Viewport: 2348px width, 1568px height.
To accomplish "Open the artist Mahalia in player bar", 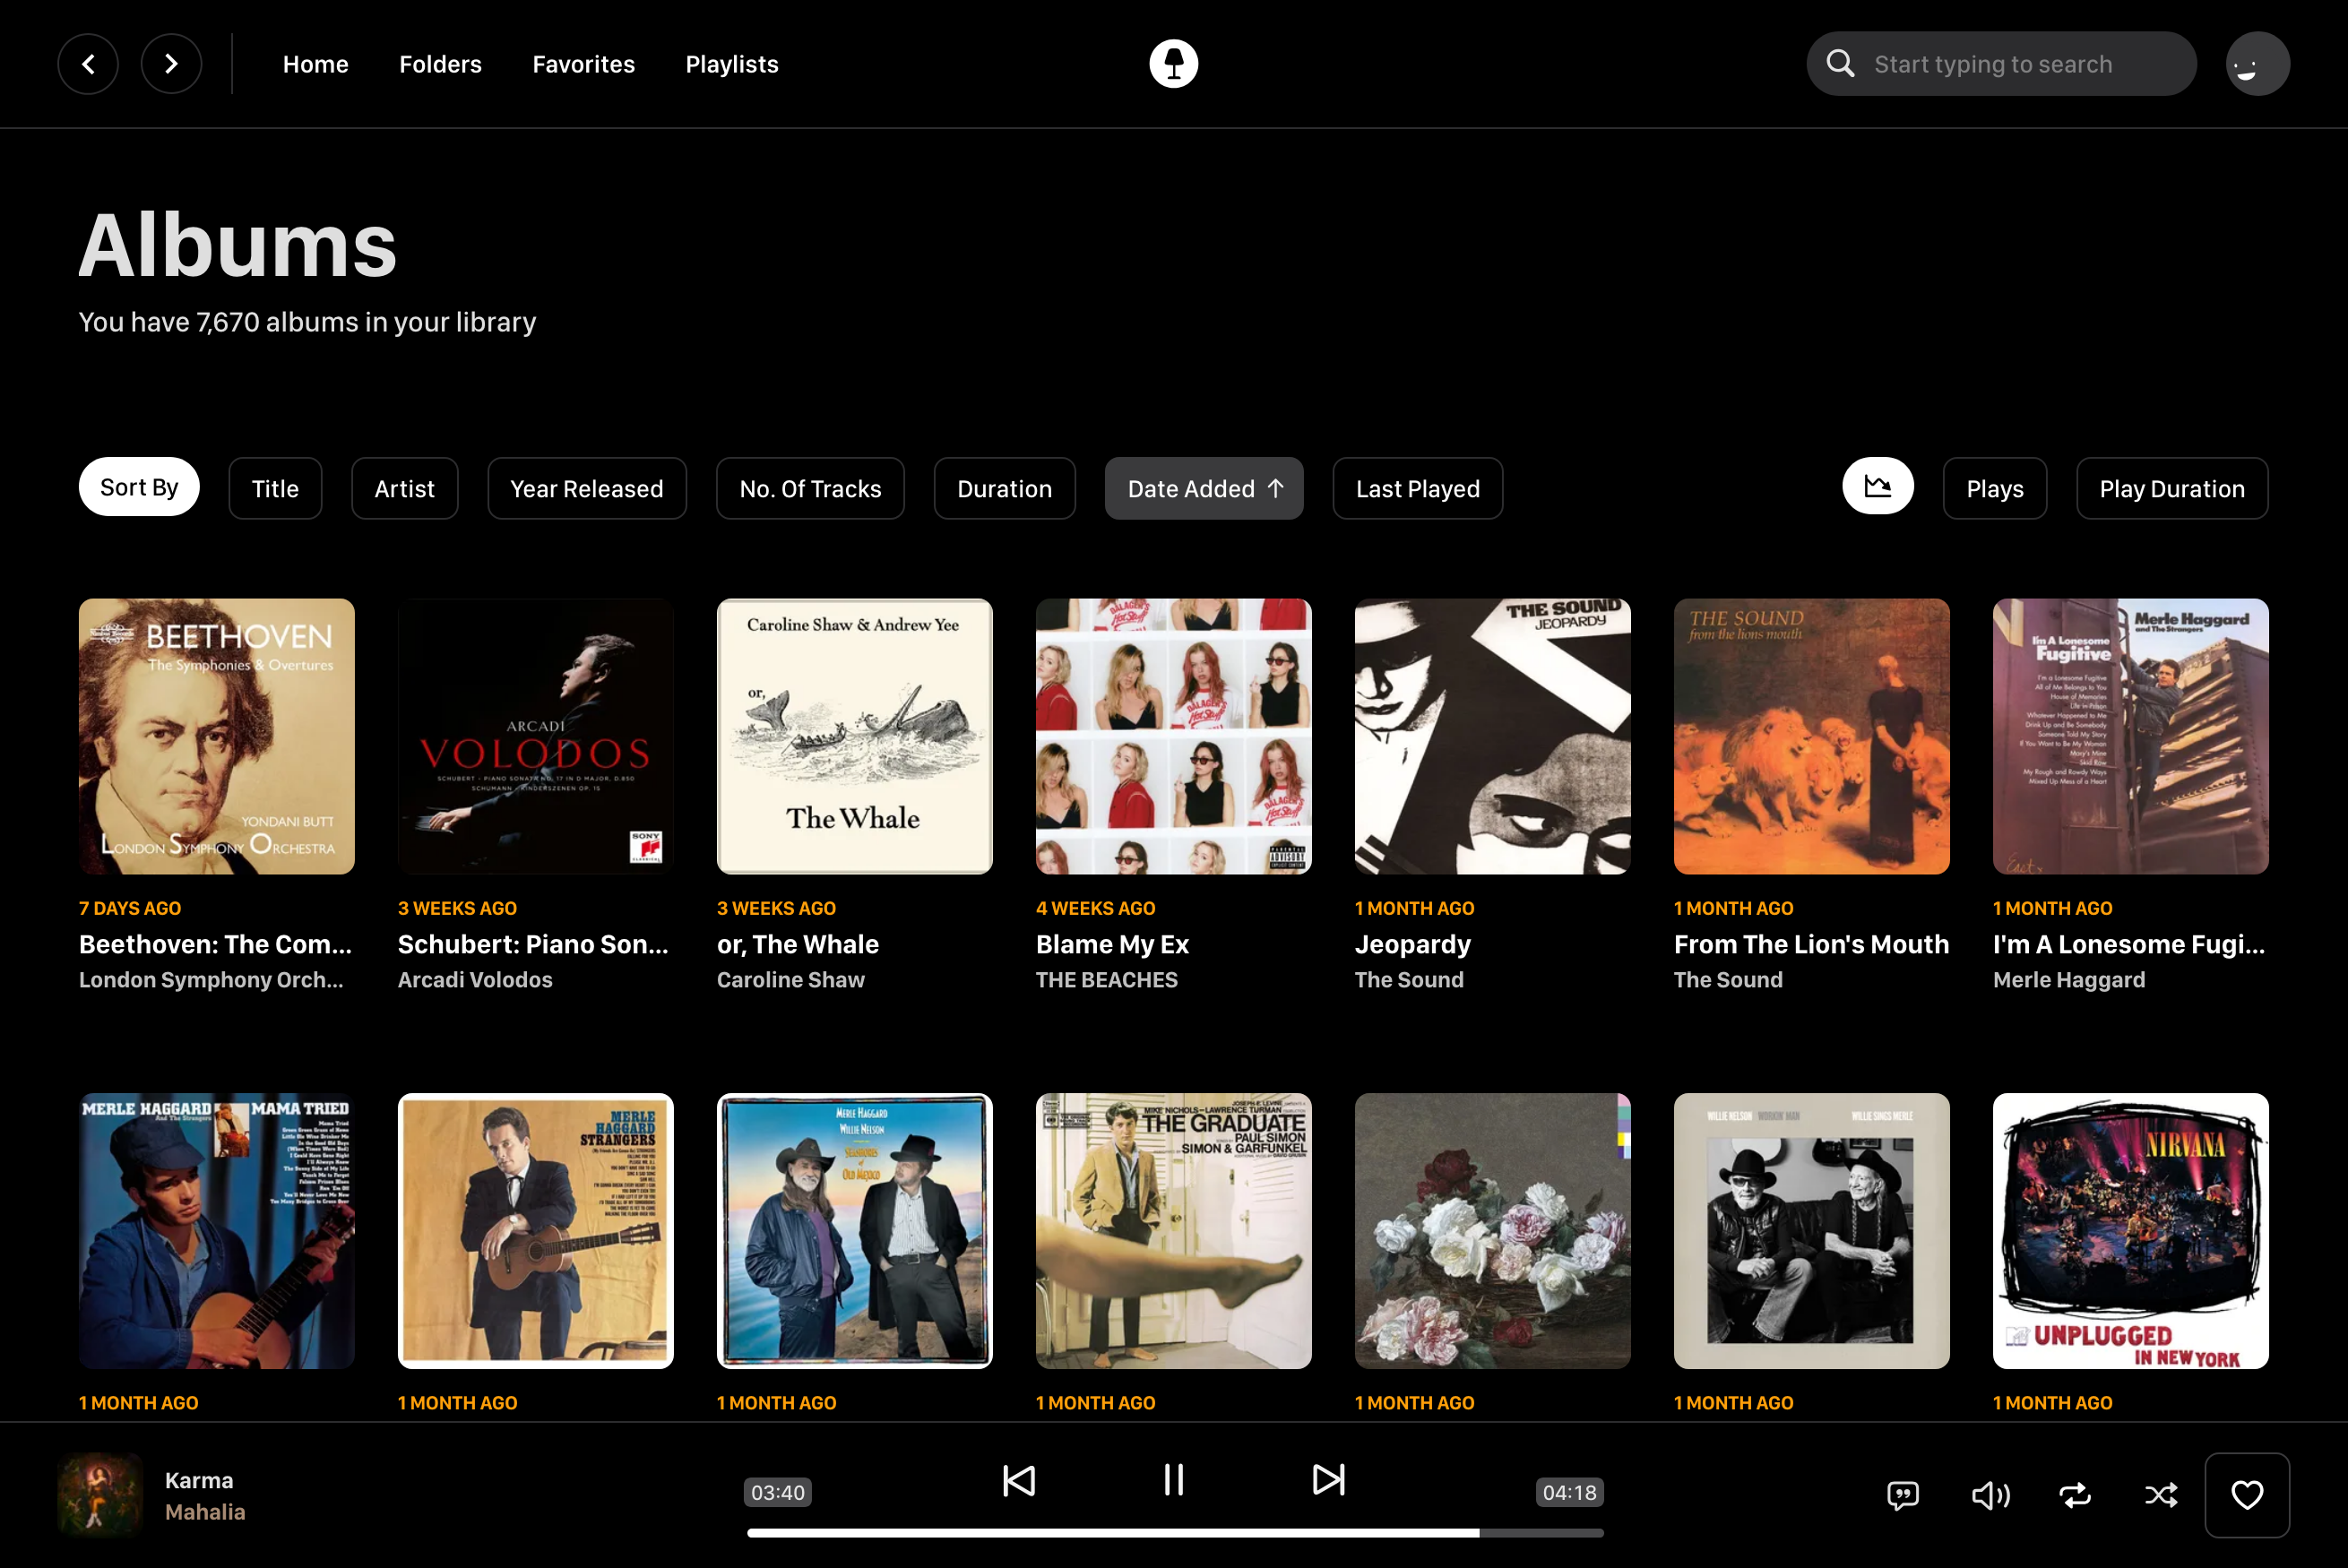I will click(x=205, y=1512).
